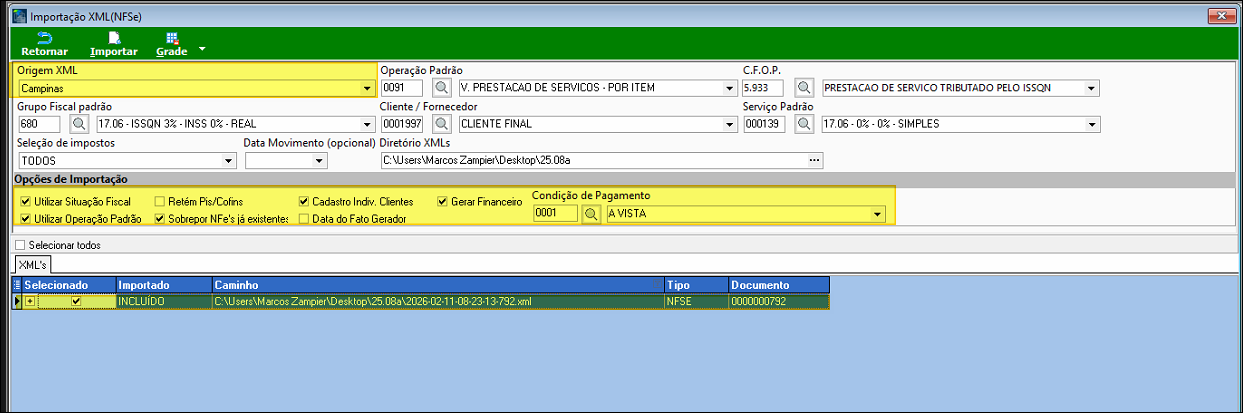Open the C.F.O.P. description dropdown
The width and height of the screenshot is (1243, 413).
(x=1092, y=88)
